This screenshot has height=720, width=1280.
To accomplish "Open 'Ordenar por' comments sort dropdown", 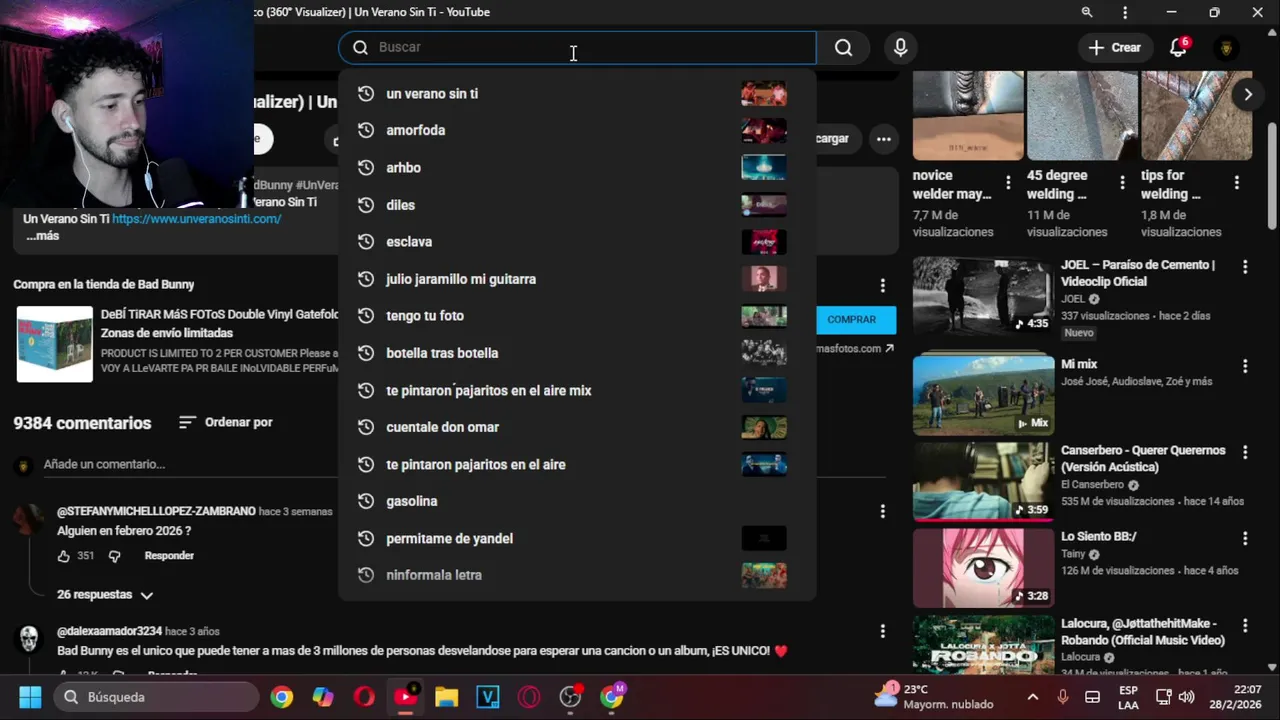I will click(226, 423).
